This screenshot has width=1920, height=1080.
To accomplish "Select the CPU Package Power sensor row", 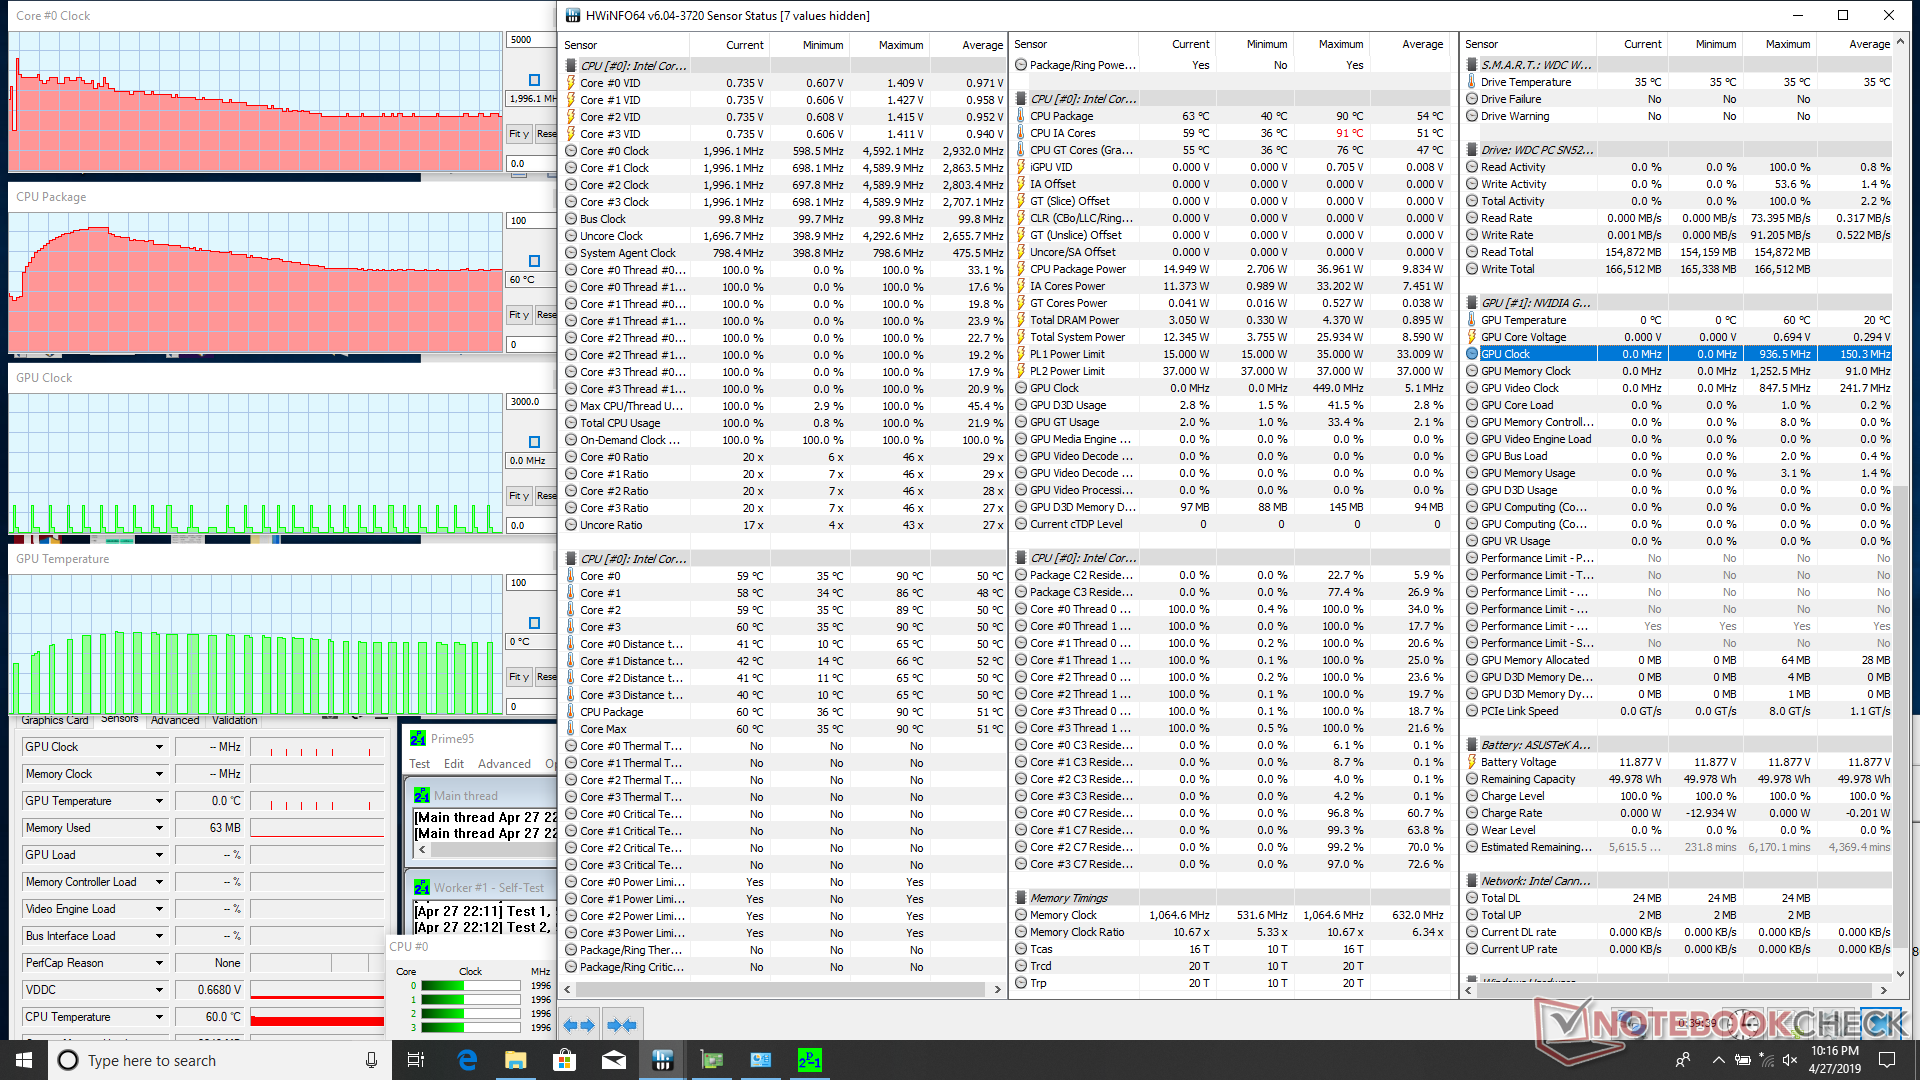I will tap(1230, 269).
